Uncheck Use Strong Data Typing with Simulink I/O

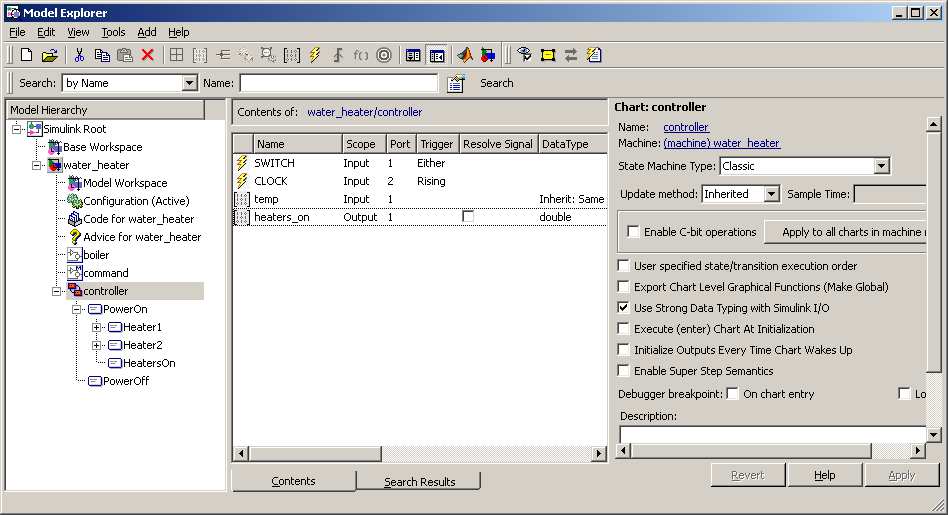(623, 308)
